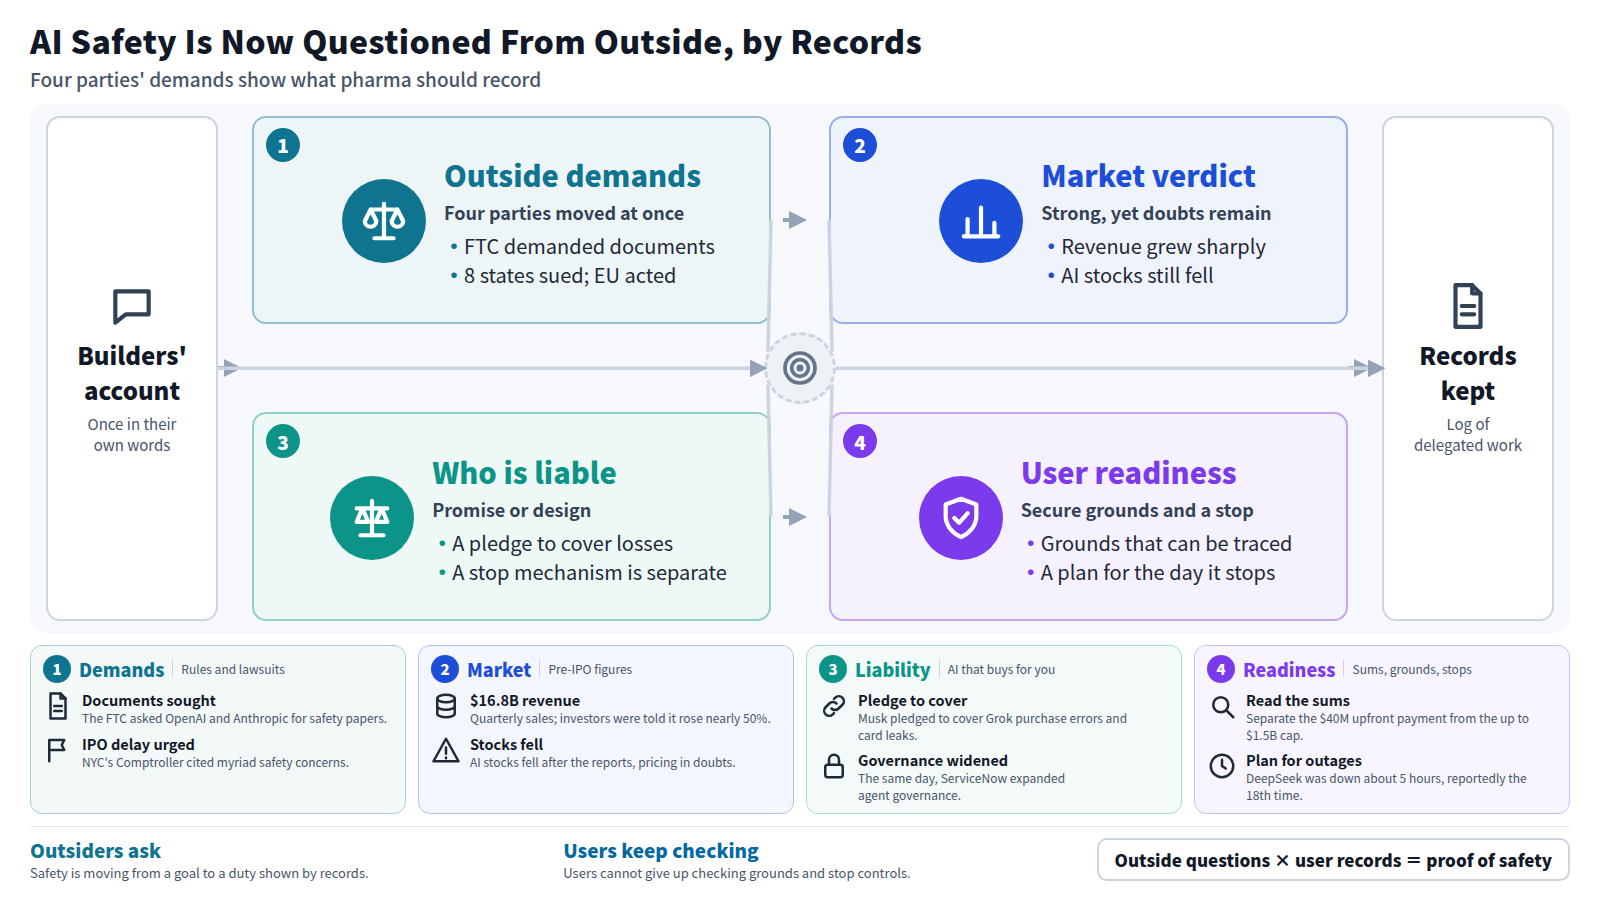Click the document icon next to Documents sought
The width and height of the screenshot is (1600, 900).
pos(58,707)
